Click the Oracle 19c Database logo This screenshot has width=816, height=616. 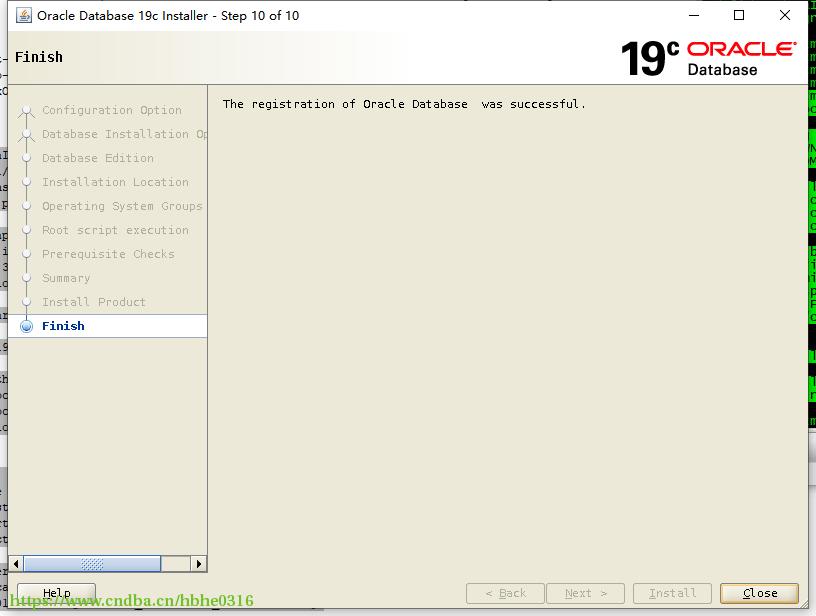click(x=709, y=58)
